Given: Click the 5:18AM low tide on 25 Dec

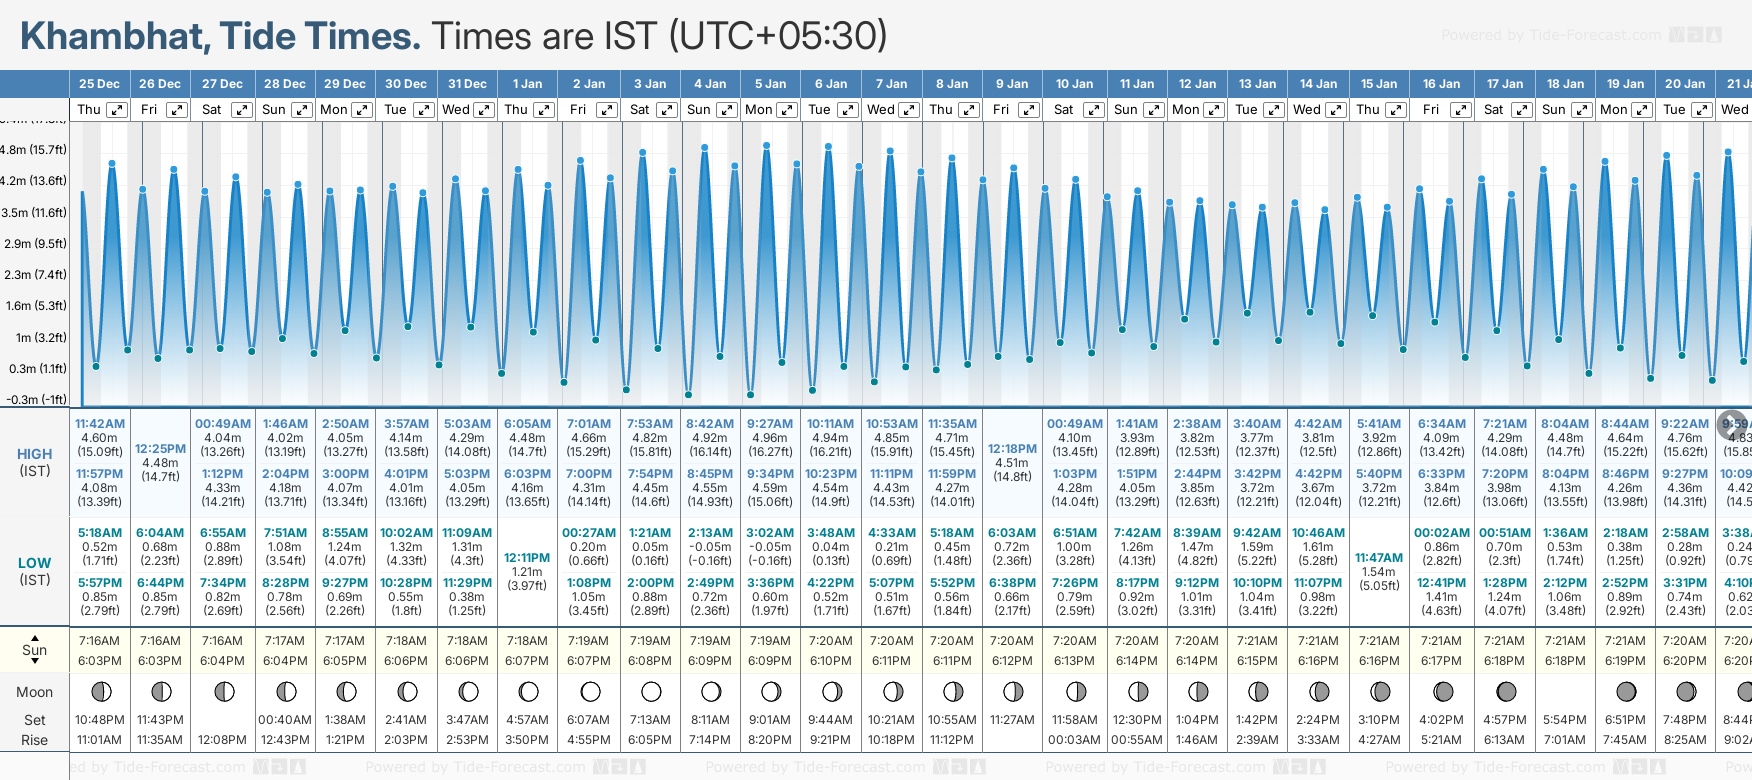Looking at the screenshot, I should 100,533.
